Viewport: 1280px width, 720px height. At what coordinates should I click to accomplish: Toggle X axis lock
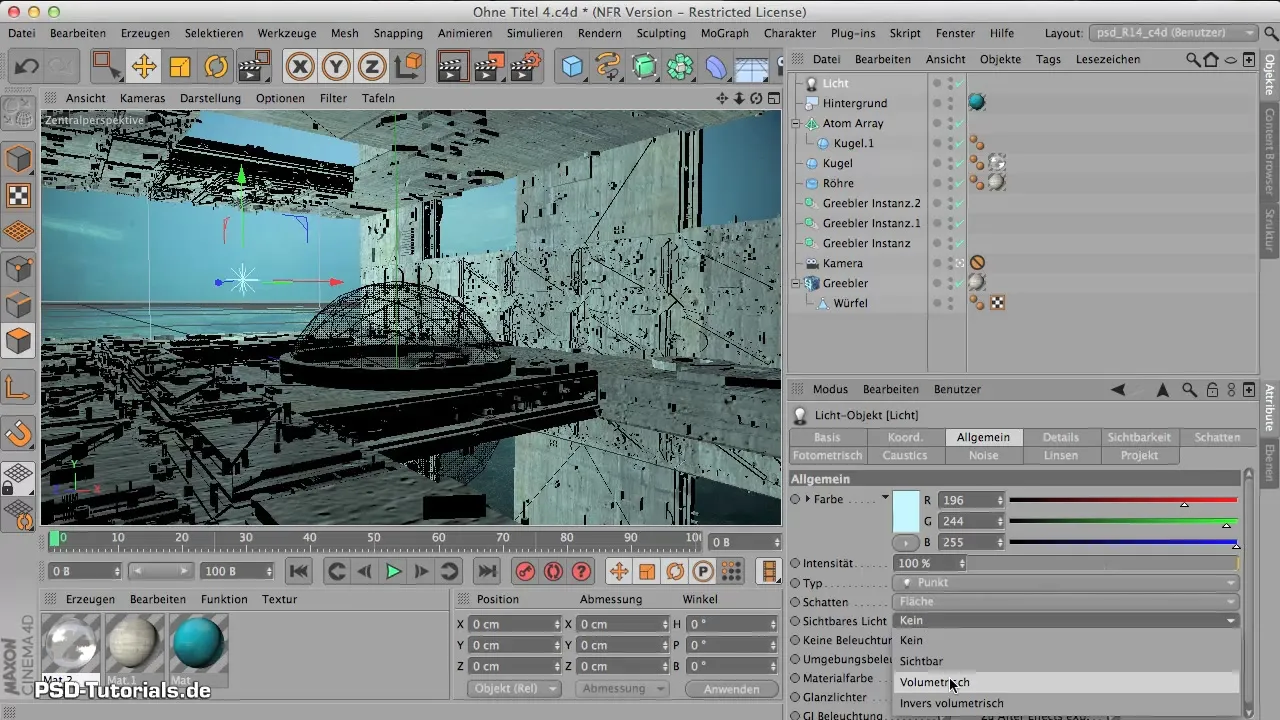point(299,67)
